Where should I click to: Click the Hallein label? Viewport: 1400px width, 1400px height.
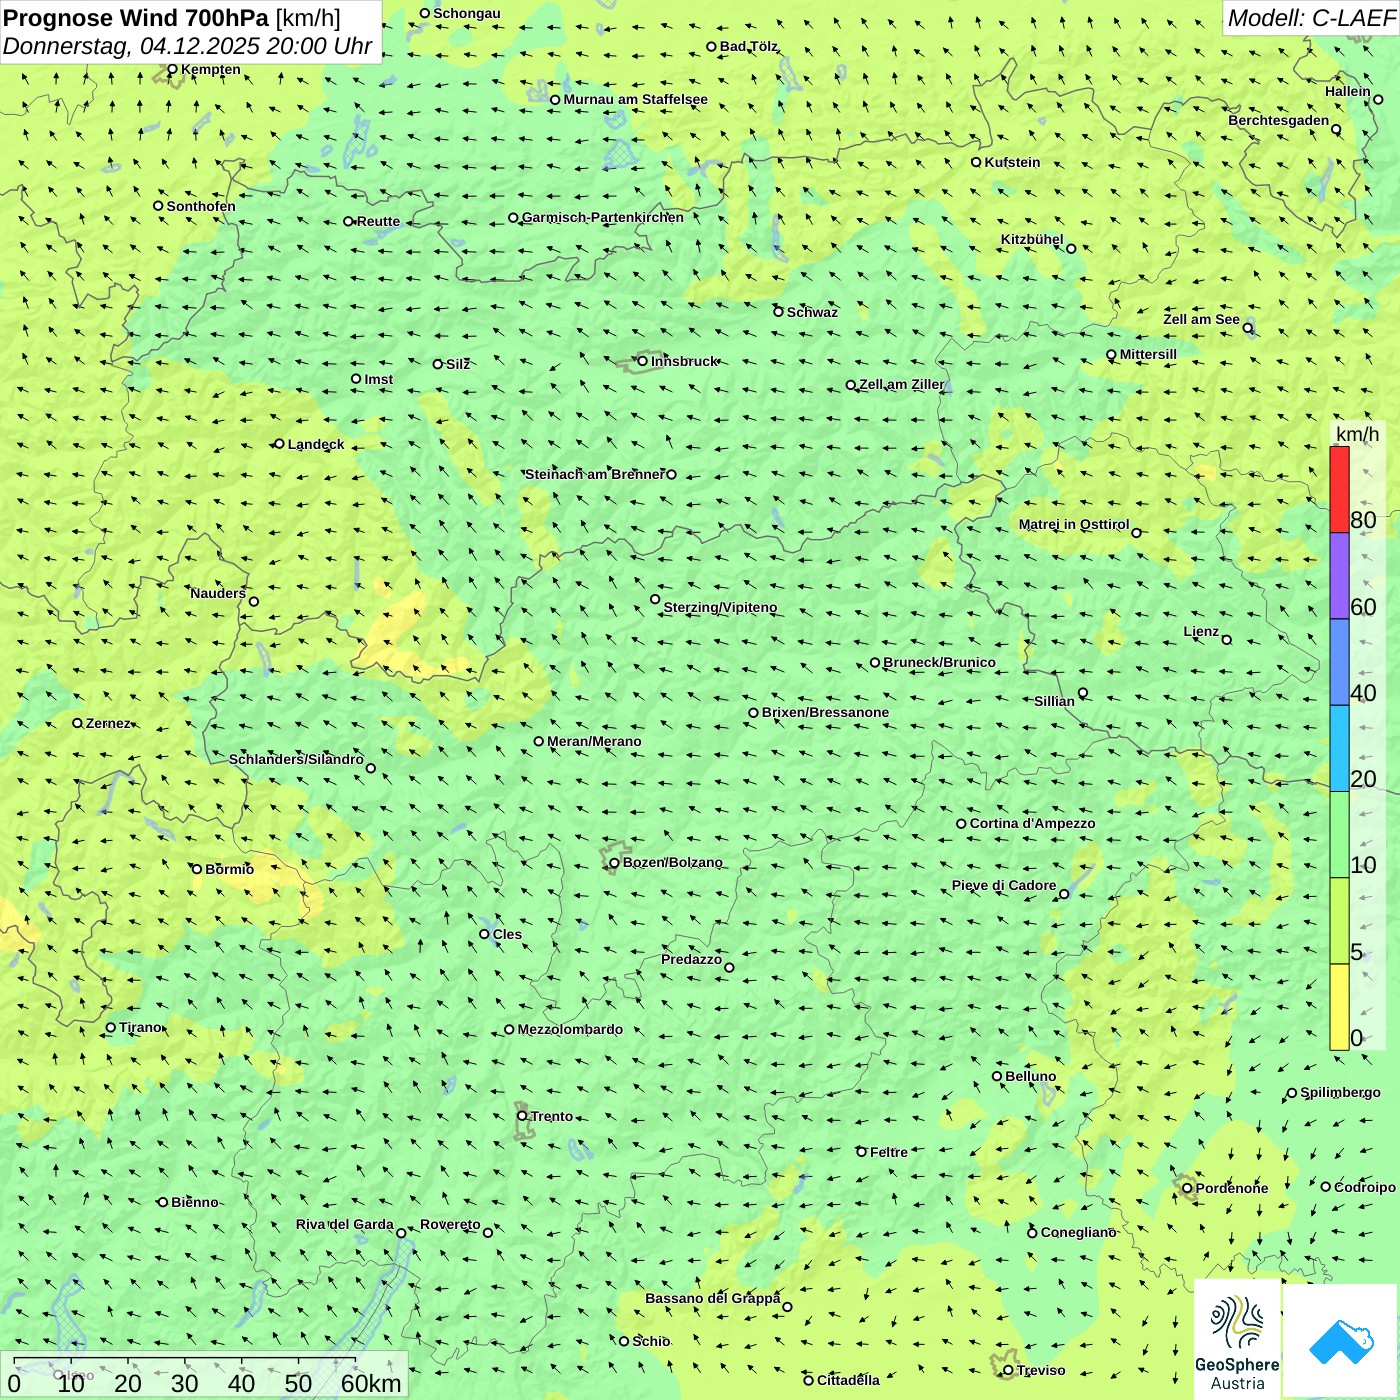(1348, 92)
